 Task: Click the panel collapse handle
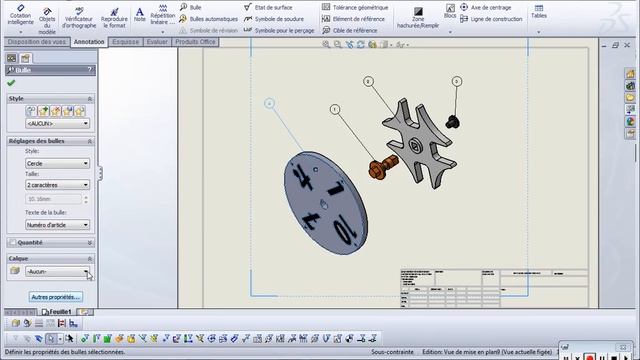coord(100,173)
